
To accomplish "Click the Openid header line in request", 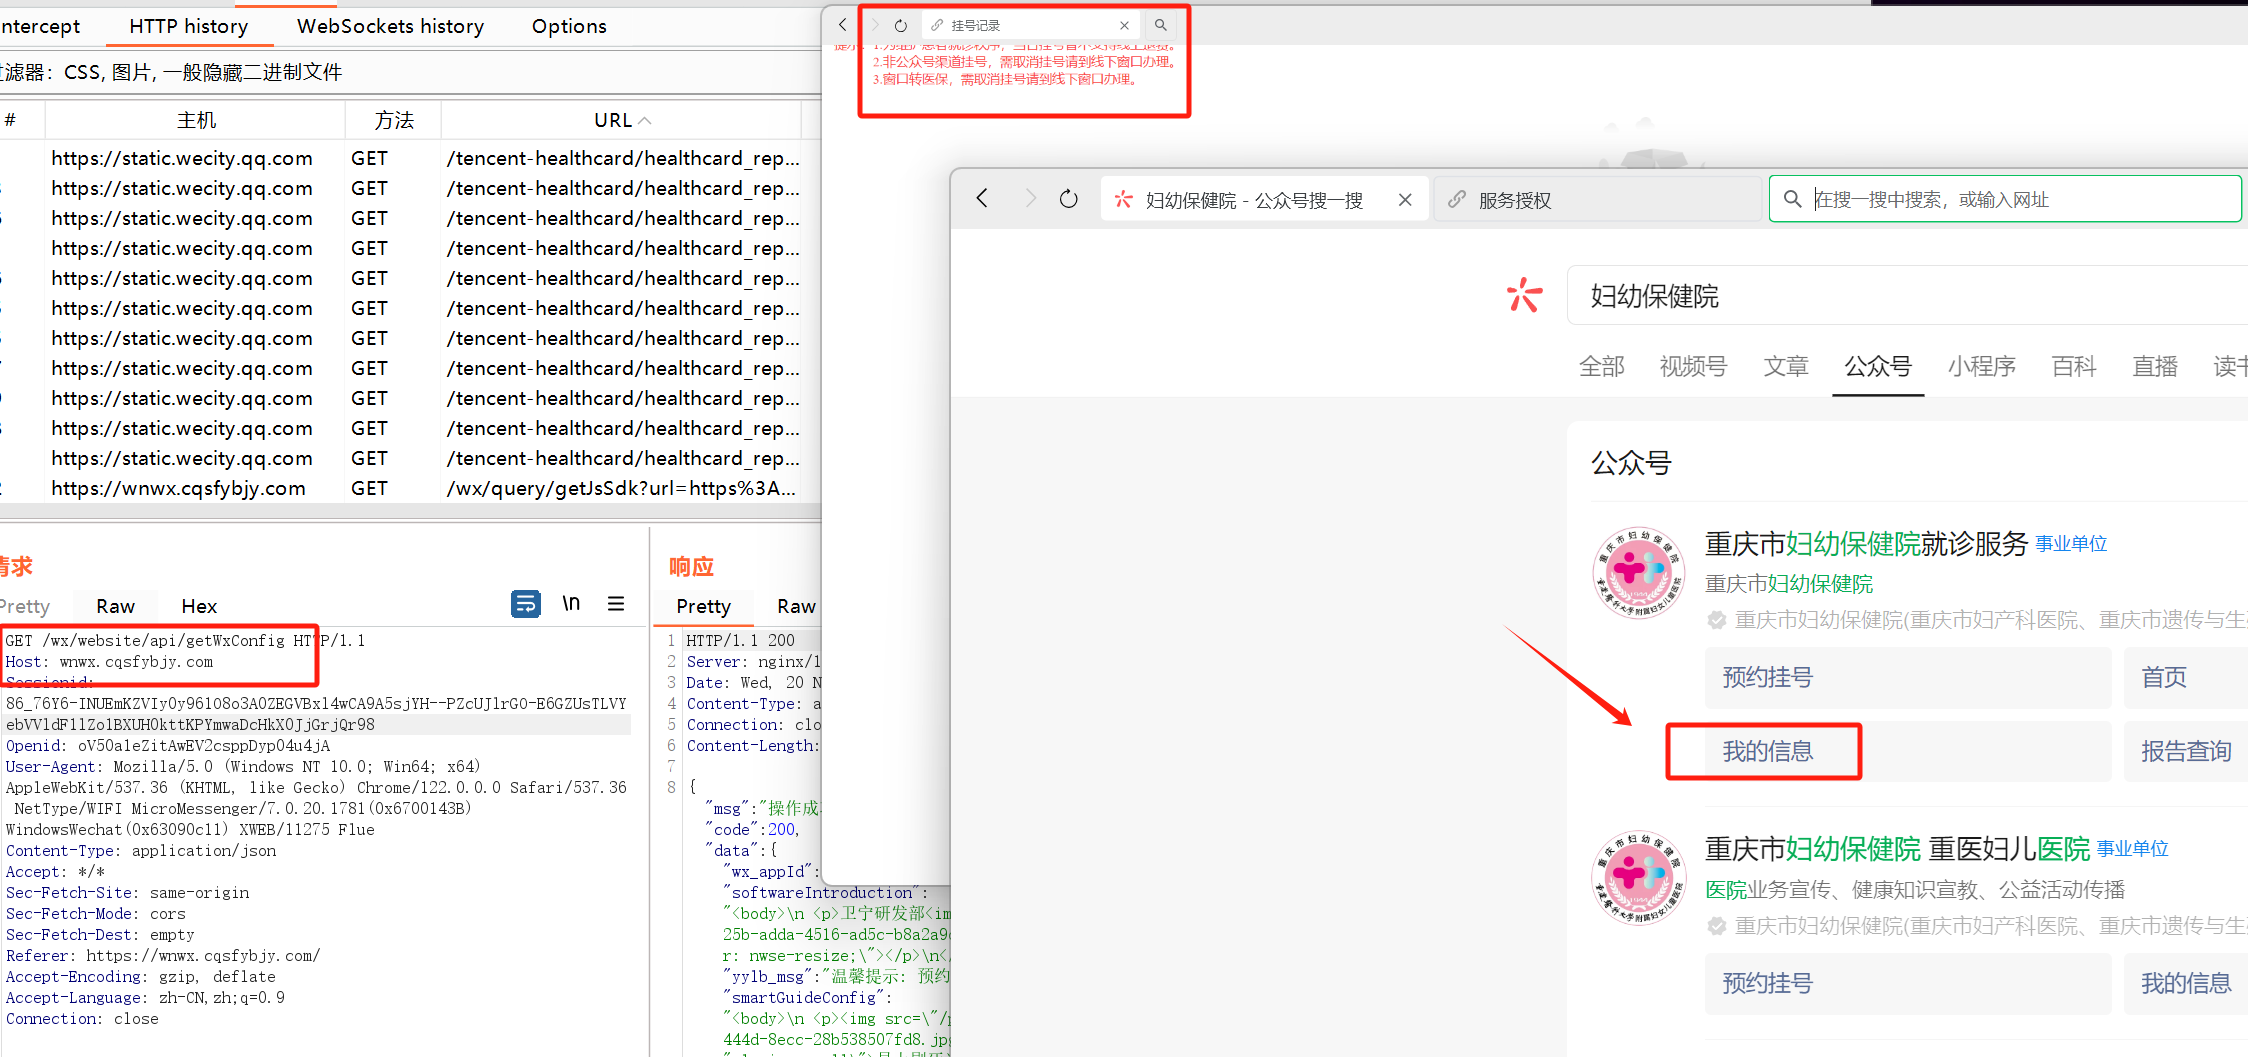I will (168, 746).
